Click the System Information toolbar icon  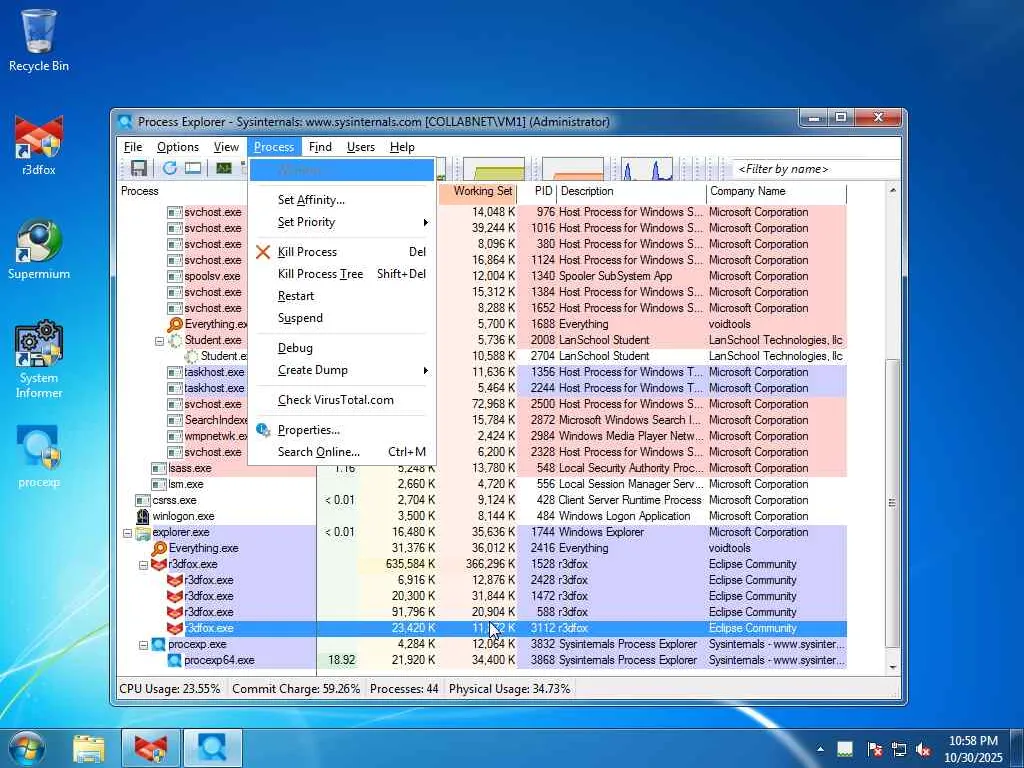click(x=224, y=168)
